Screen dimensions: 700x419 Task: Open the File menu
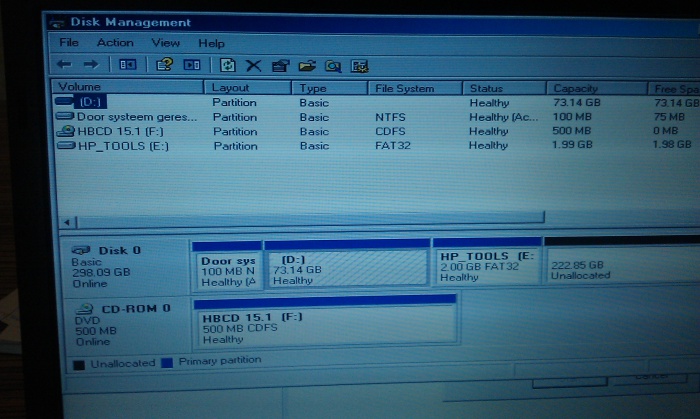click(69, 42)
